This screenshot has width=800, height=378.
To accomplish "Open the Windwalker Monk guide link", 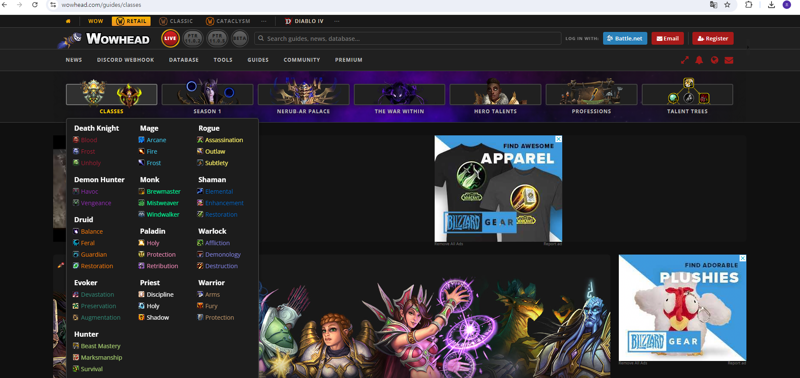I will pyautogui.click(x=163, y=214).
